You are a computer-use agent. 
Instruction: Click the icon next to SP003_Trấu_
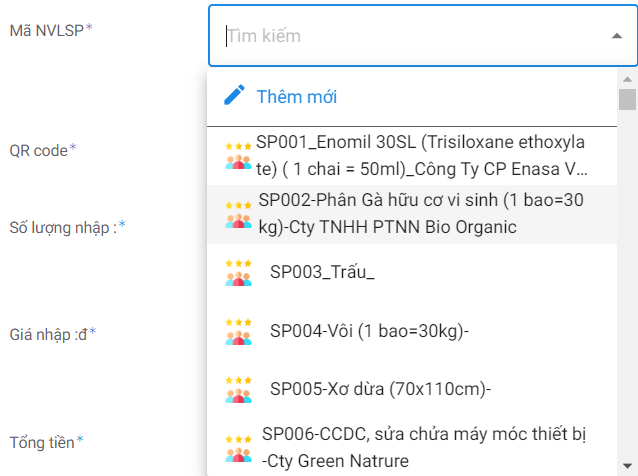point(238,272)
